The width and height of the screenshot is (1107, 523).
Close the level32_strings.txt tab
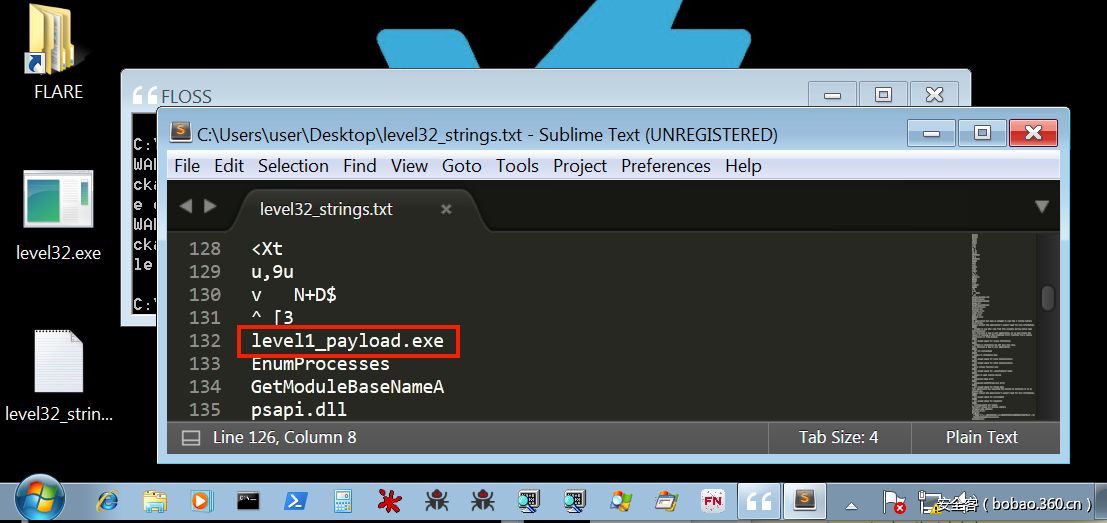coord(446,209)
